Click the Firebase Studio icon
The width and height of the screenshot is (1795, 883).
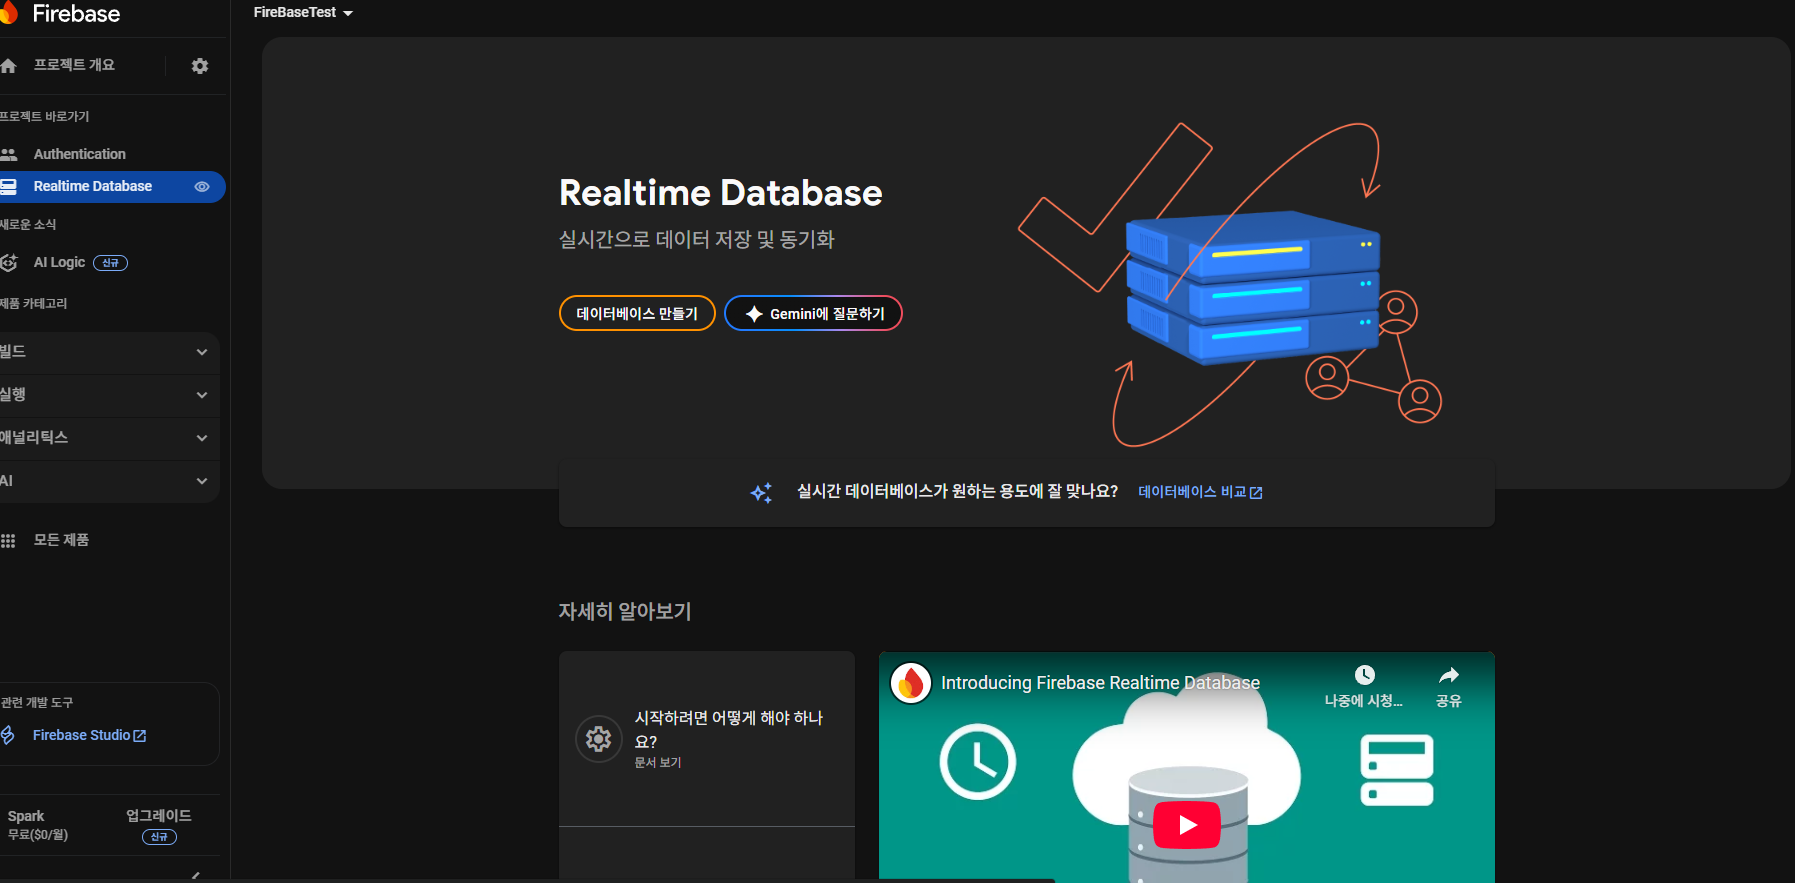pos(8,735)
